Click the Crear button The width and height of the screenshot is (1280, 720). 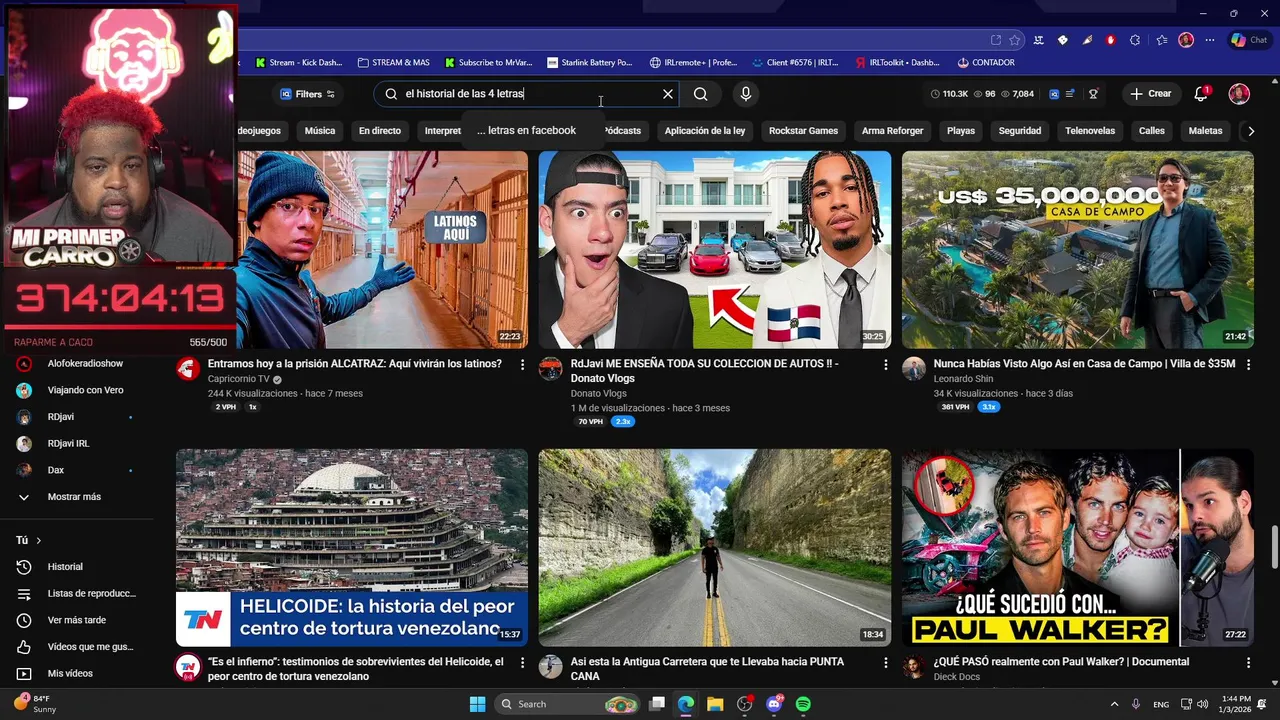point(1150,94)
